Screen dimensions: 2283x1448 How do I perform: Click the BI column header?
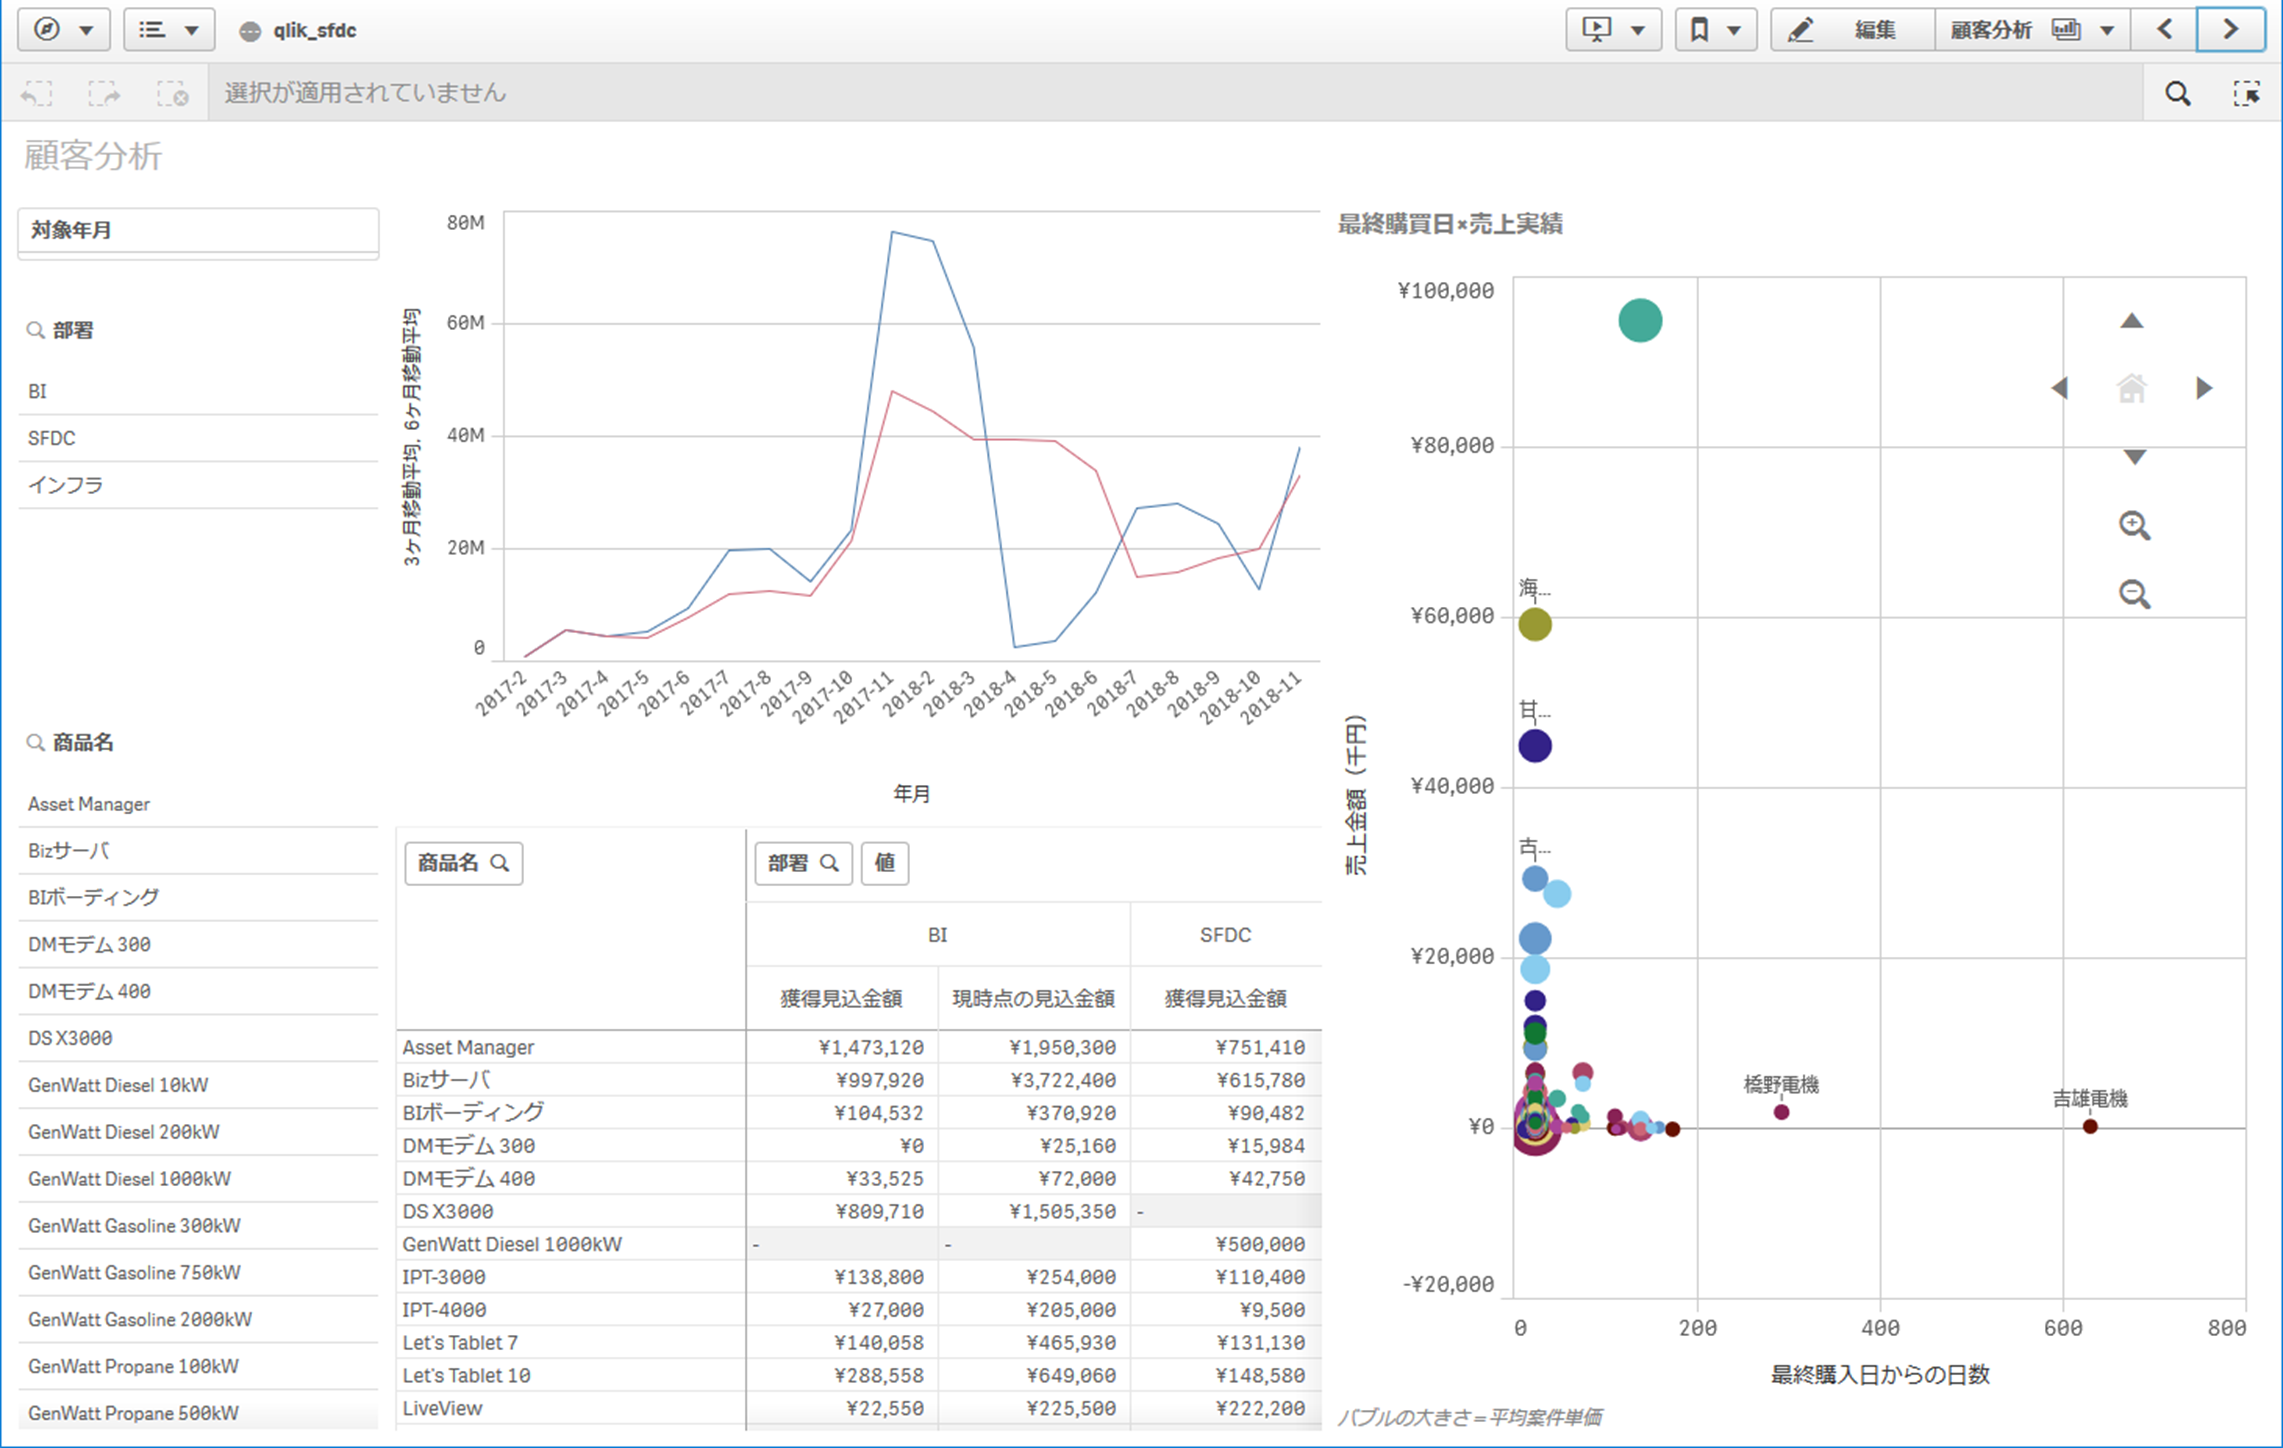(x=938, y=935)
